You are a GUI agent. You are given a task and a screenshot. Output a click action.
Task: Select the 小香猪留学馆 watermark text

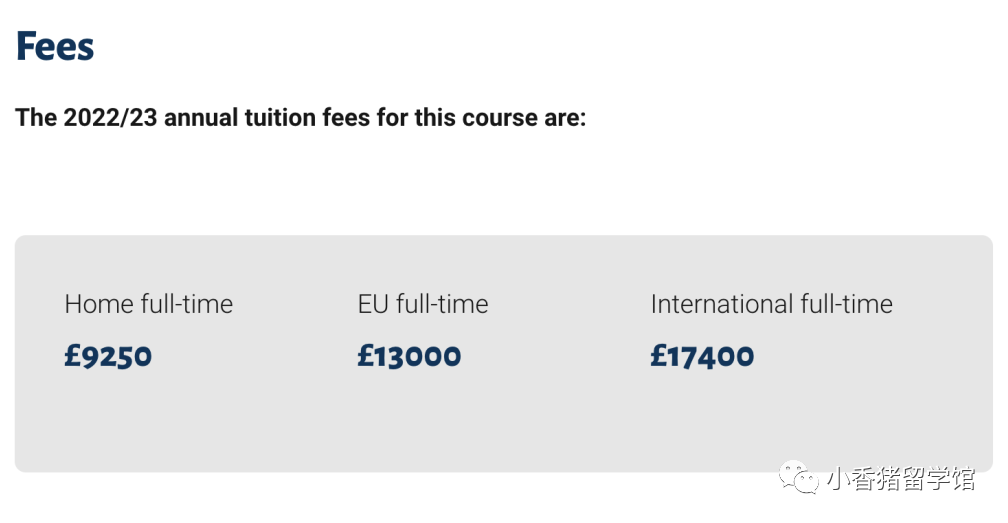tap(901, 478)
